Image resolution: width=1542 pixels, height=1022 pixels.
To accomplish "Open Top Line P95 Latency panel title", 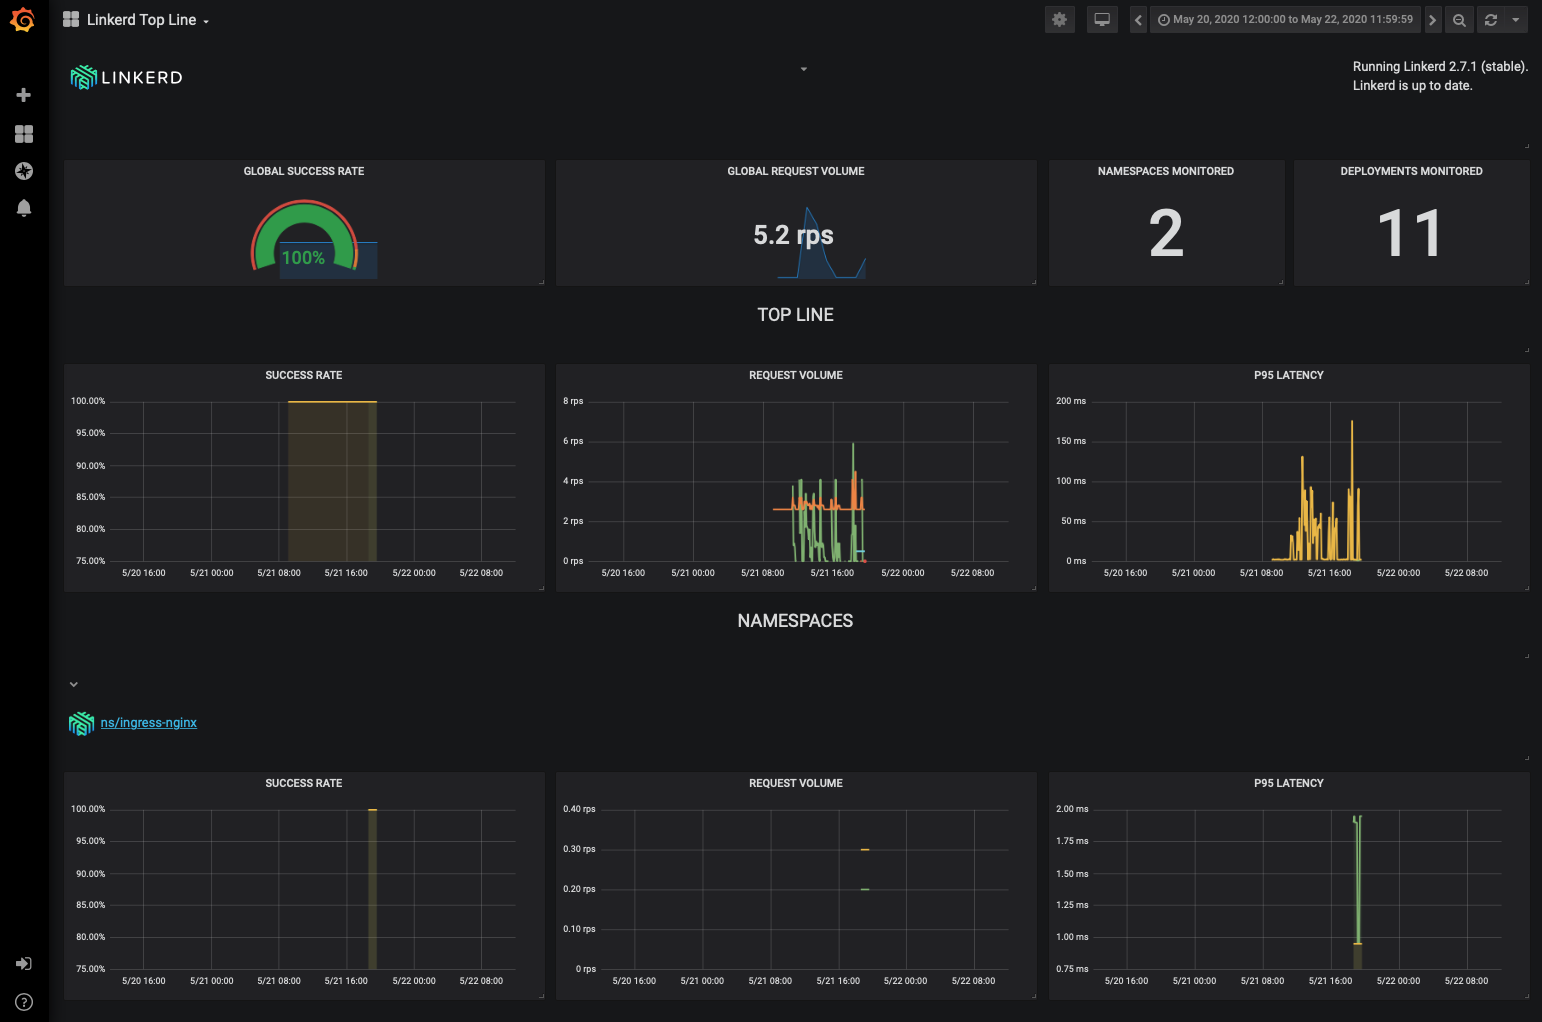I will coord(1289,375).
